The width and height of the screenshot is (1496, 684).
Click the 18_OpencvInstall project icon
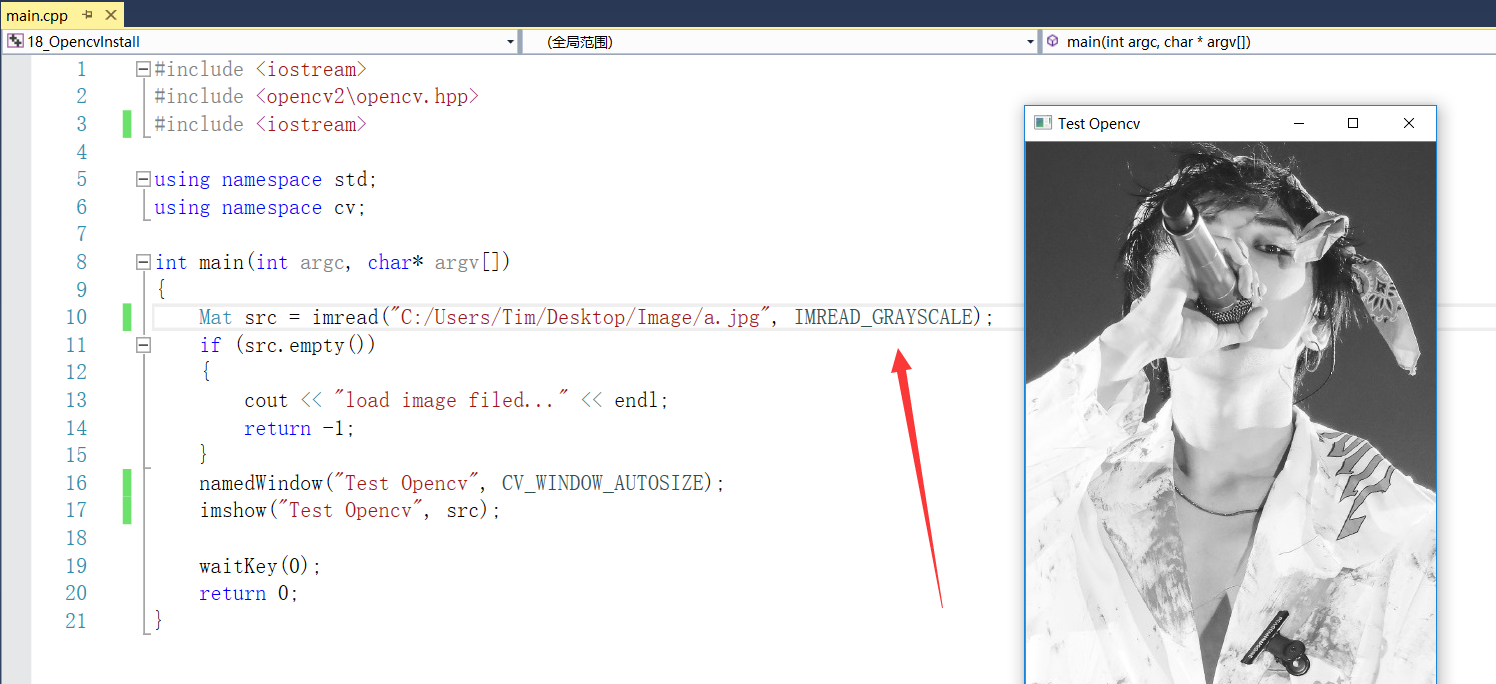[x=15, y=41]
